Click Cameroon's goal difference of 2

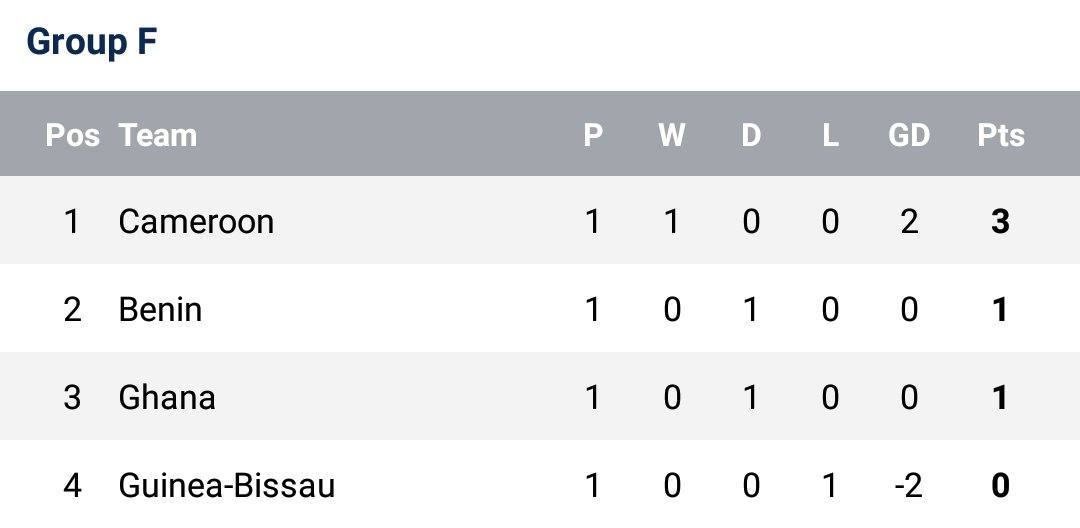pyautogui.click(x=909, y=221)
